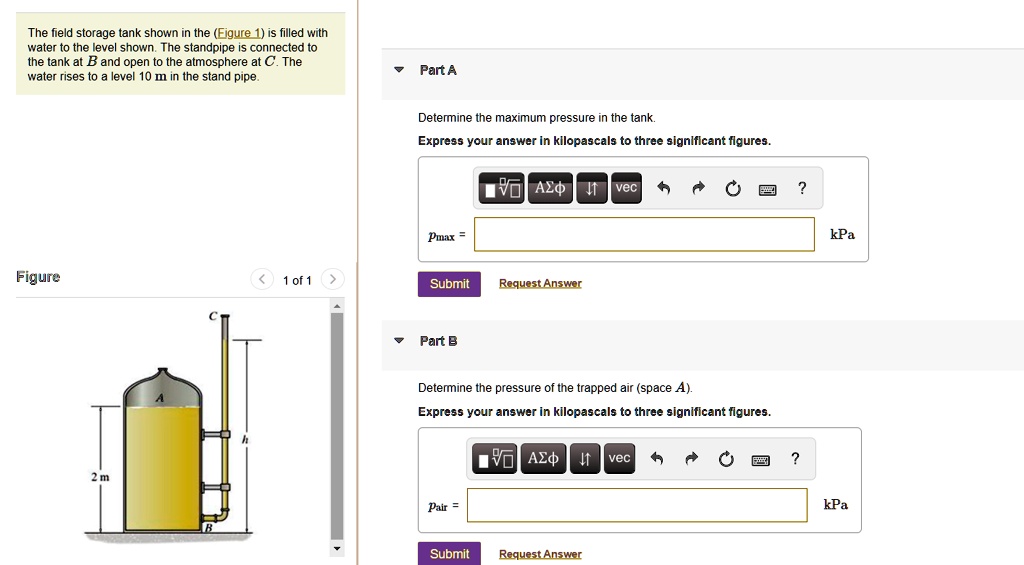
Task: Click the vec button in Part A
Action: (x=626, y=188)
